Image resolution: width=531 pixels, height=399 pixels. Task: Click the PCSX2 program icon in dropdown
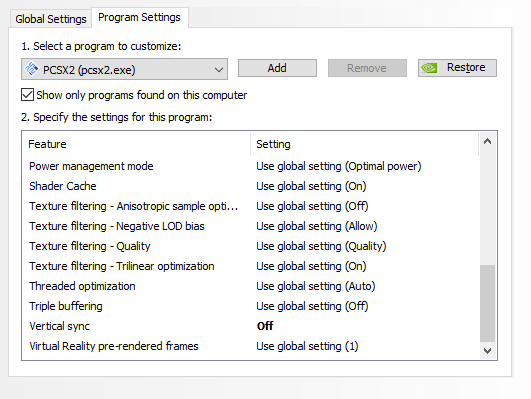click(x=32, y=69)
